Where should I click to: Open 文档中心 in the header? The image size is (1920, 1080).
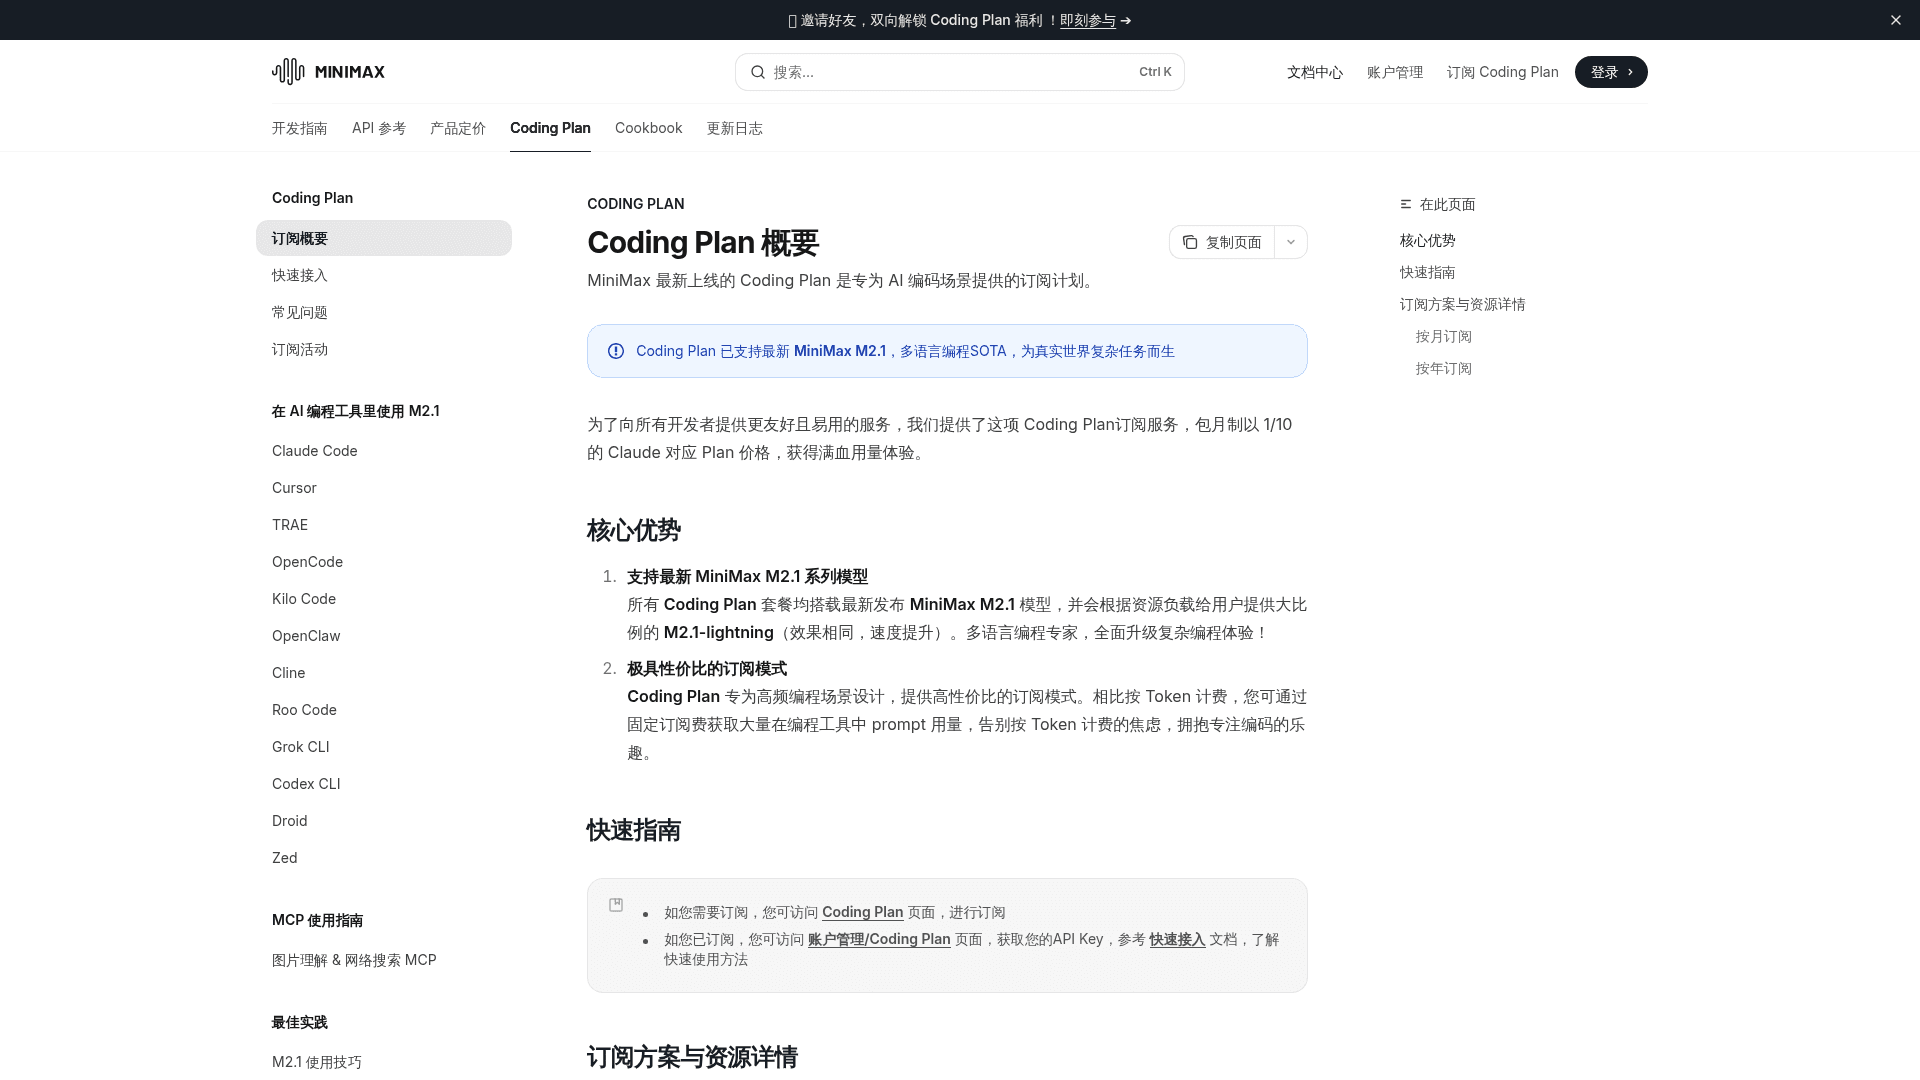[1314, 71]
